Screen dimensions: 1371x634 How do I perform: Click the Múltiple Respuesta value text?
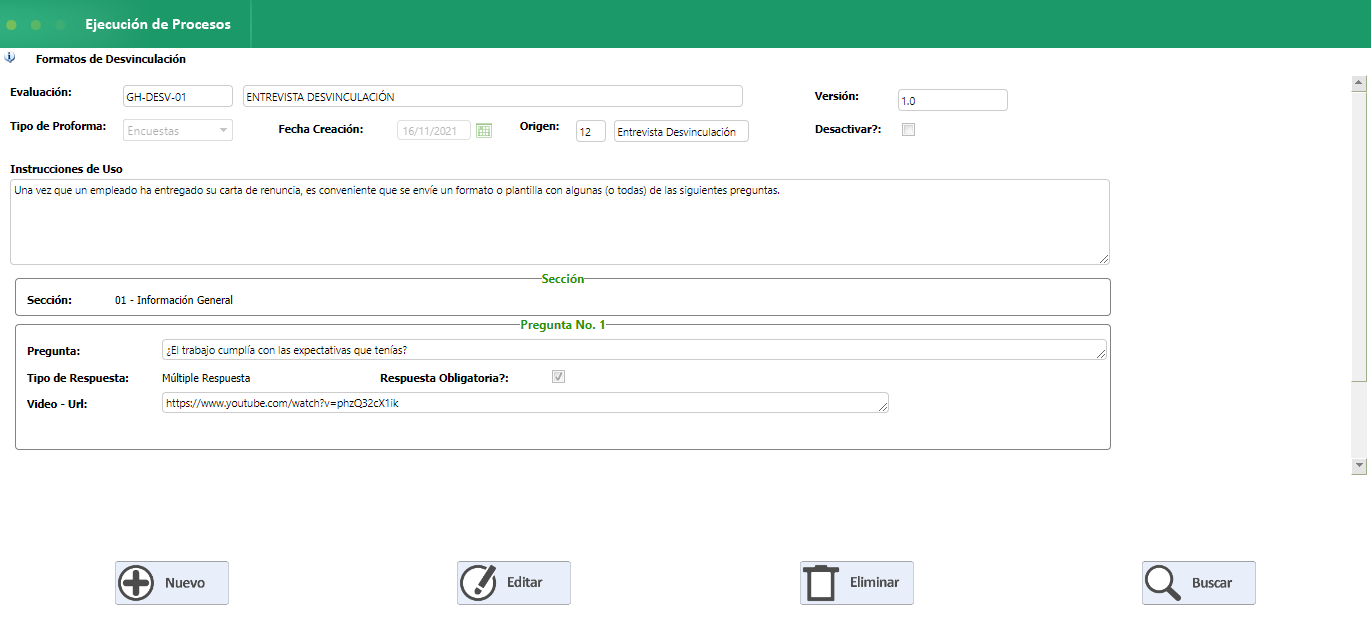pos(206,378)
